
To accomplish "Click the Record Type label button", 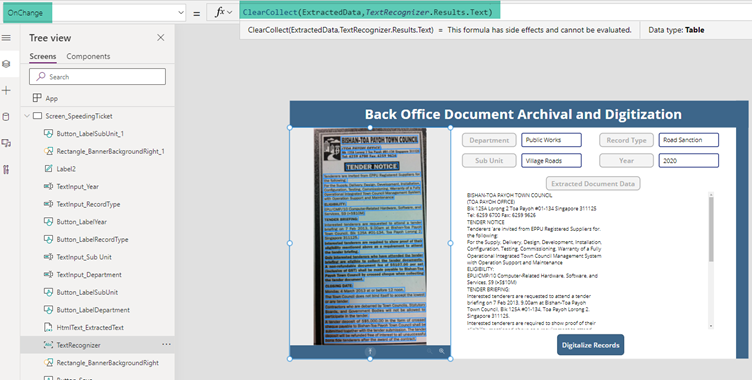I will coord(626,140).
